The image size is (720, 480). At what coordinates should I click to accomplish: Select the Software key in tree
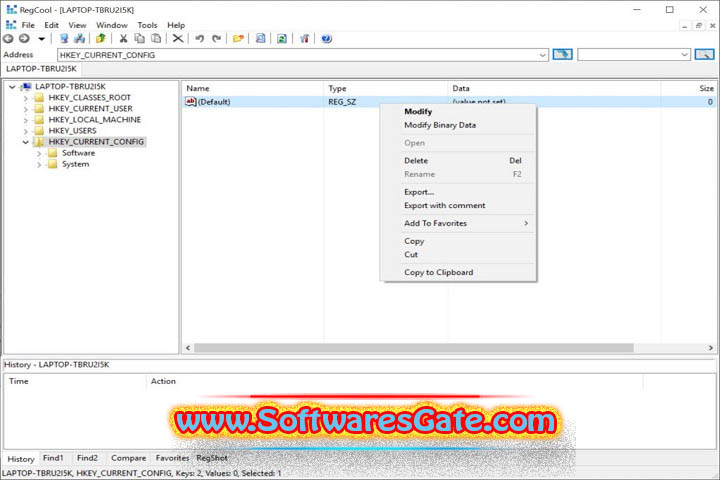(79, 152)
